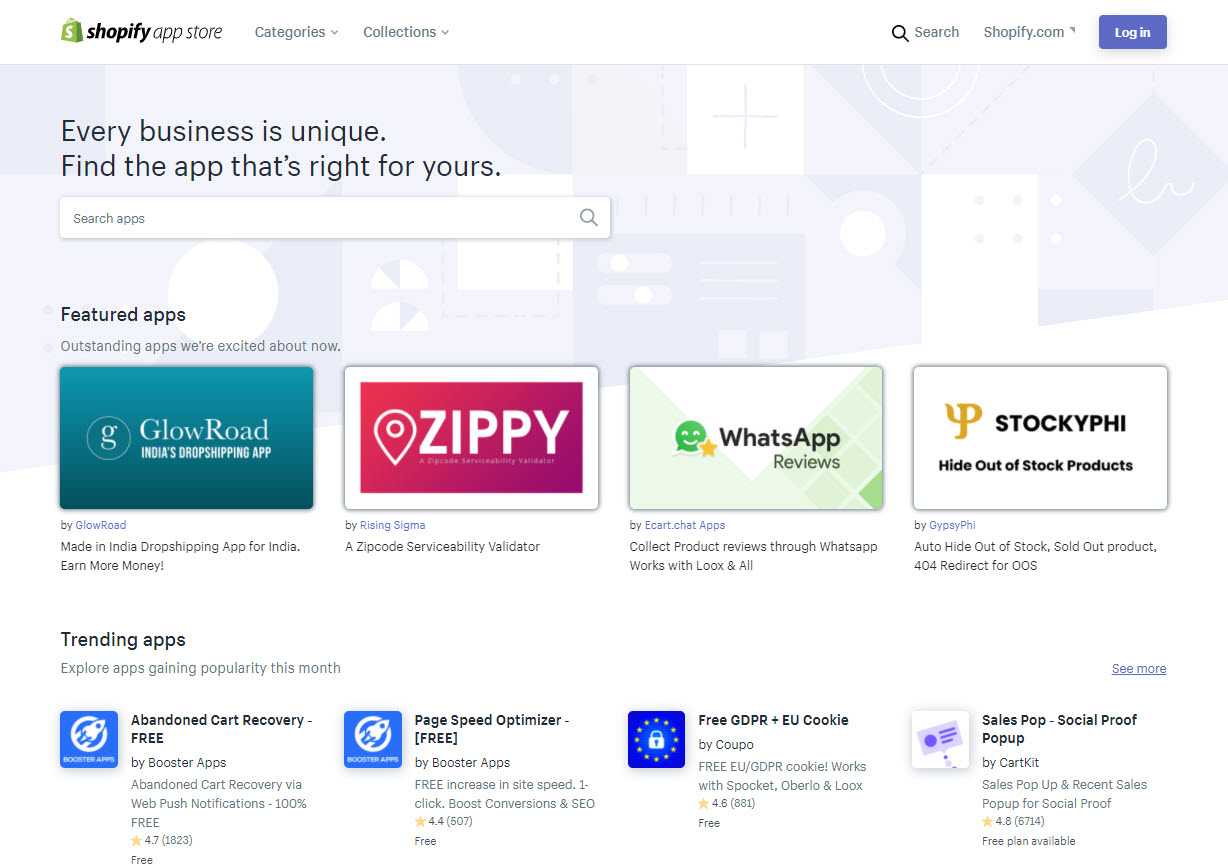Open the Zippy featured app banner

(x=471, y=438)
